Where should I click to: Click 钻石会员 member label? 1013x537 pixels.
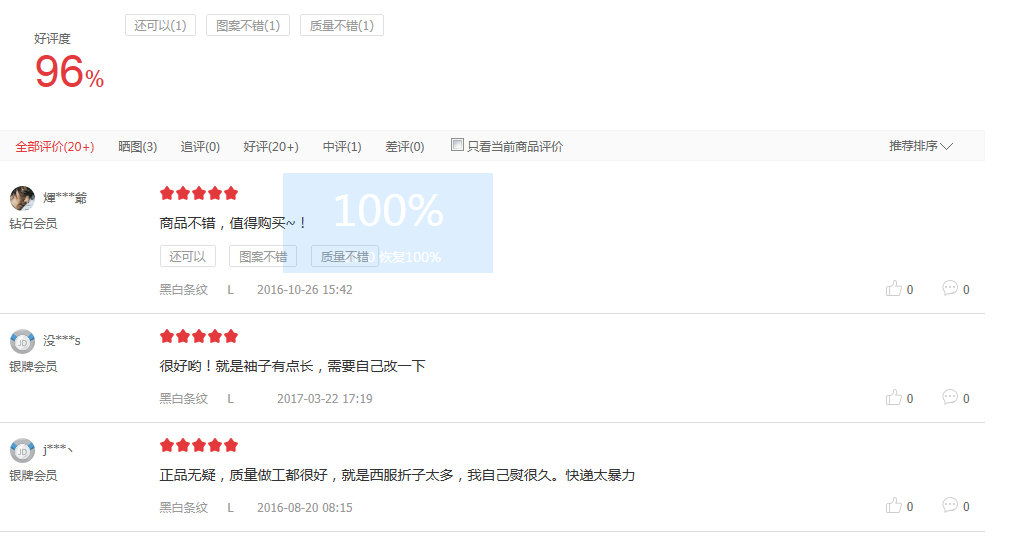pyautogui.click(x=34, y=224)
